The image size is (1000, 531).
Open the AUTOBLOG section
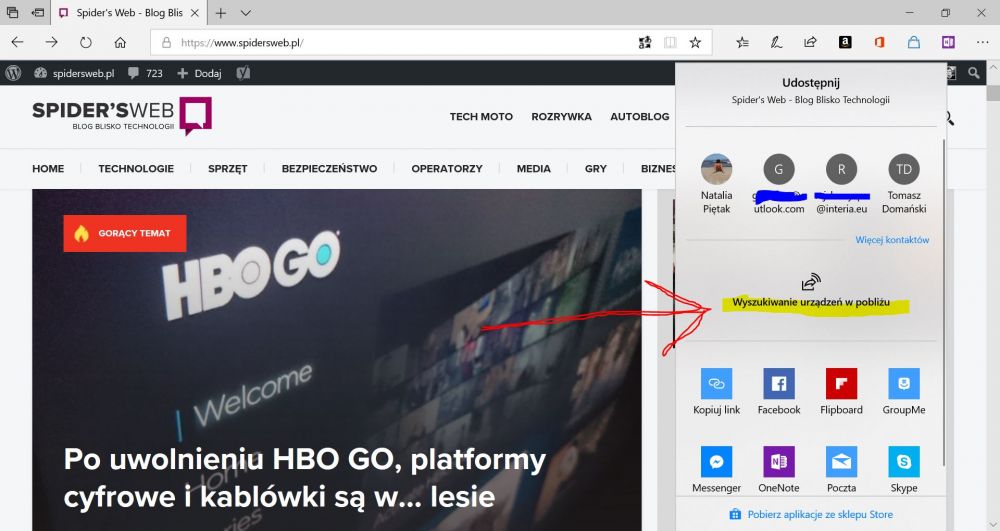point(640,117)
